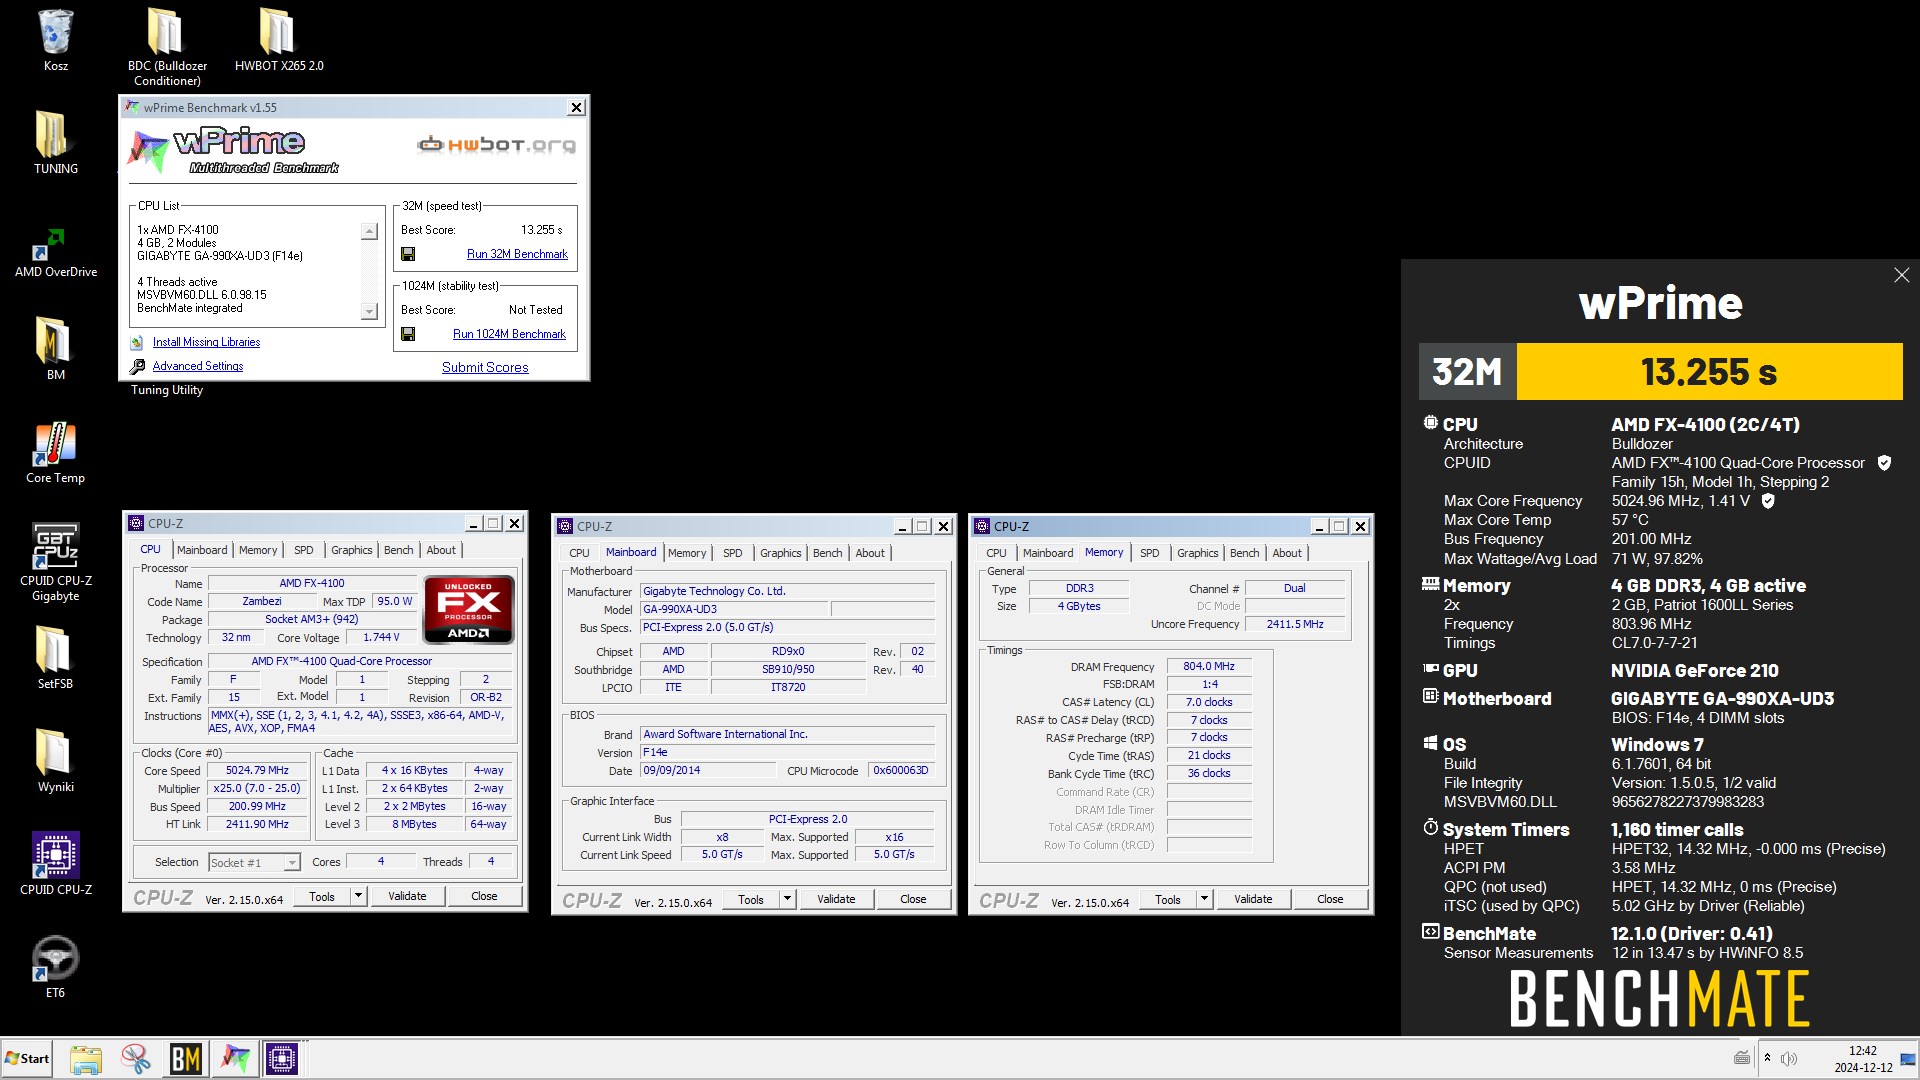The image size is (1920, 1080).
Task: Open the Socket #1 selection dropdown
Action: pyautogui.click(x=254, y=862)
